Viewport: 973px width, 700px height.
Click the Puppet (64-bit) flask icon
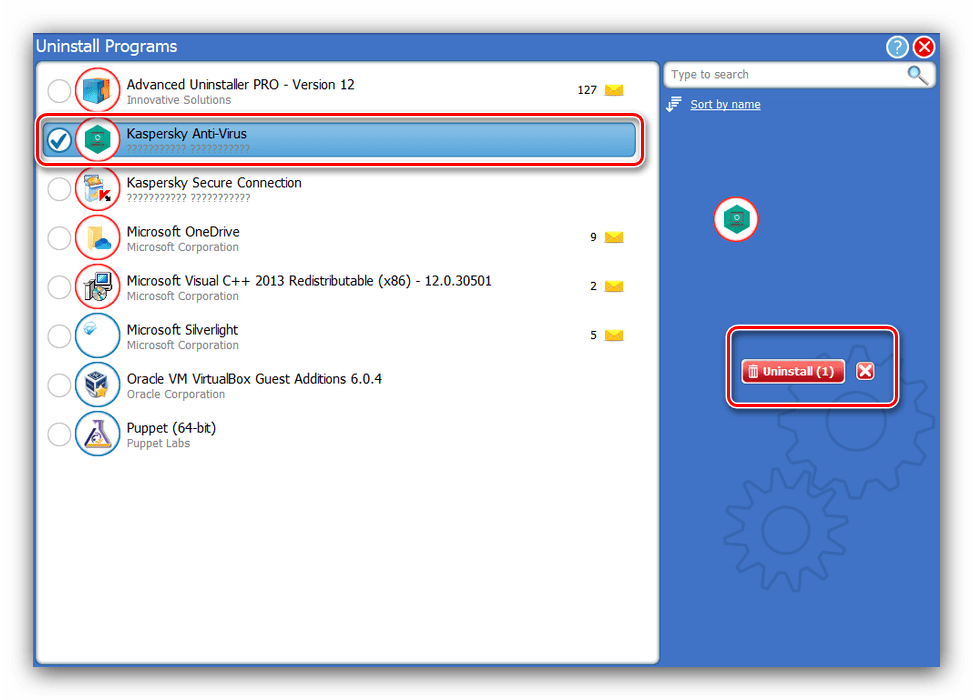(97, 434)
